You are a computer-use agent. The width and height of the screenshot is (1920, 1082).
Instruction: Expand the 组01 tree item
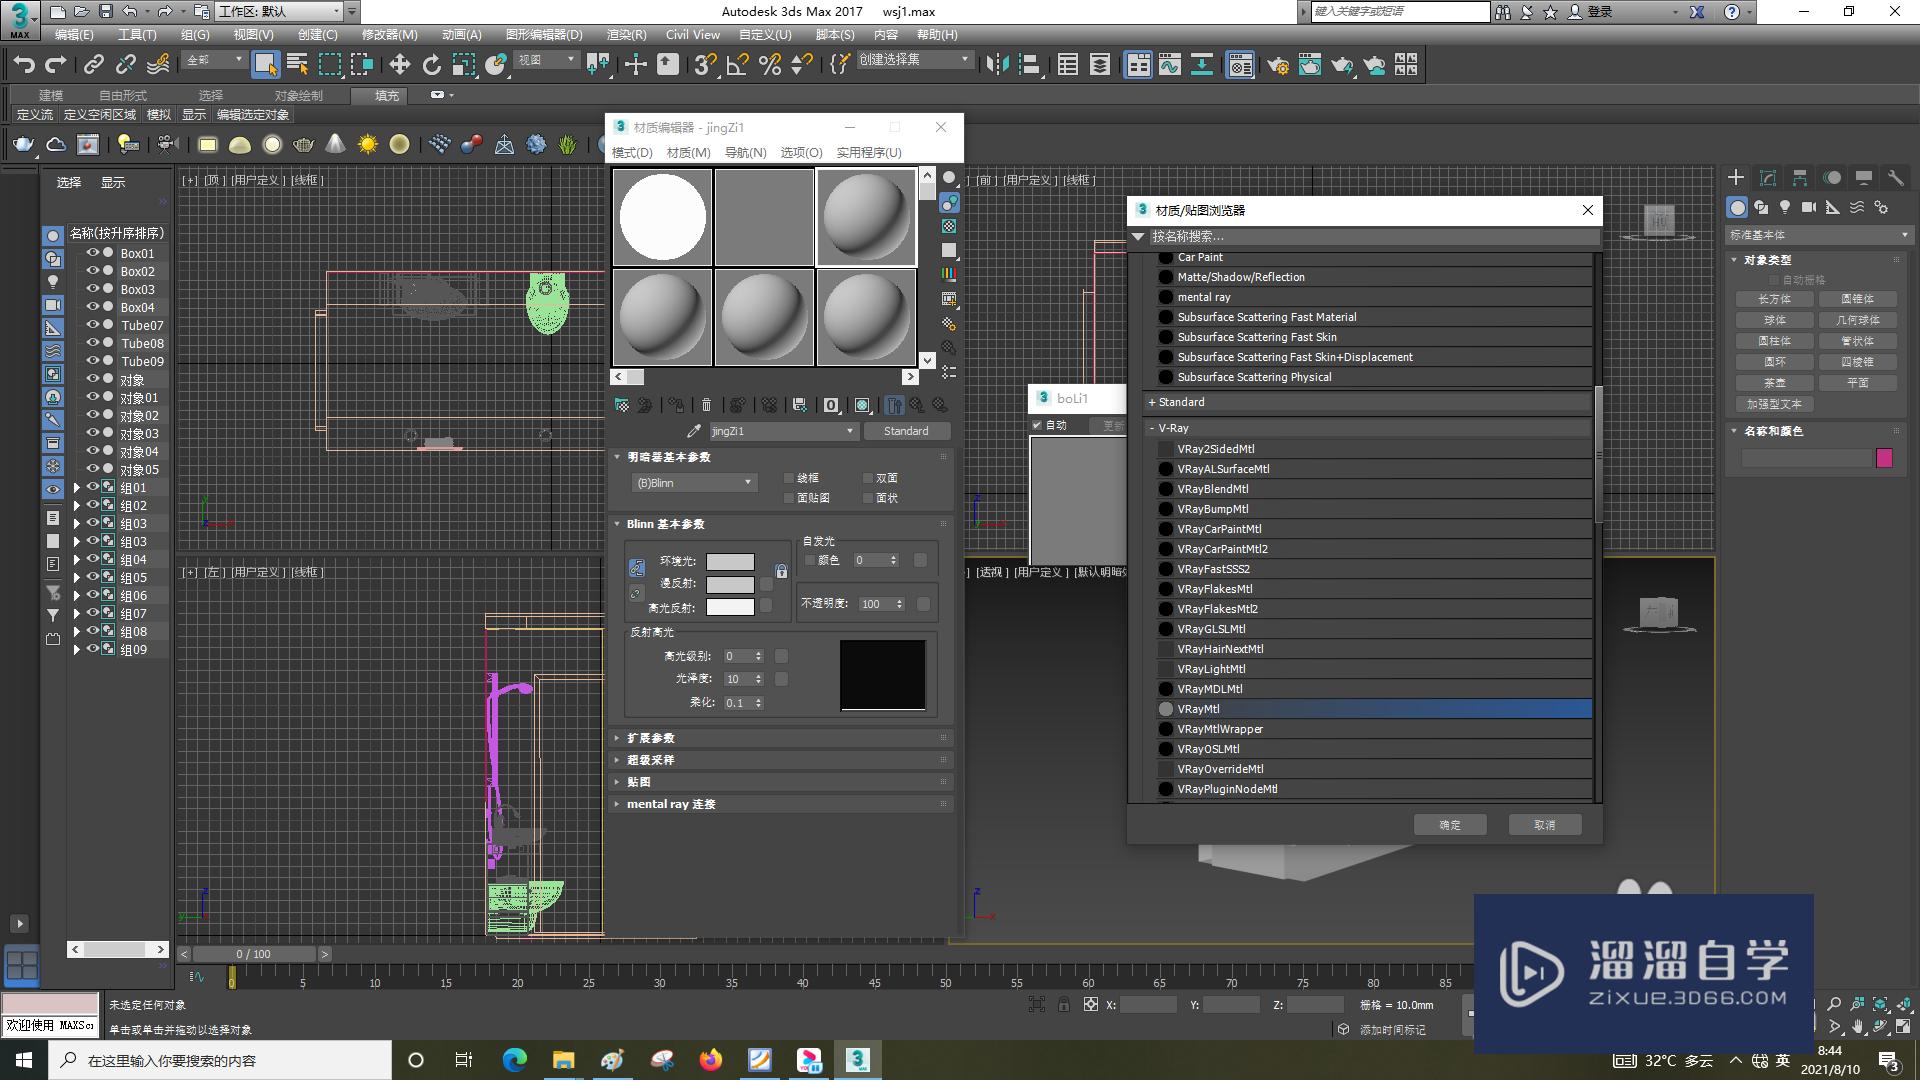pos(77,488)
